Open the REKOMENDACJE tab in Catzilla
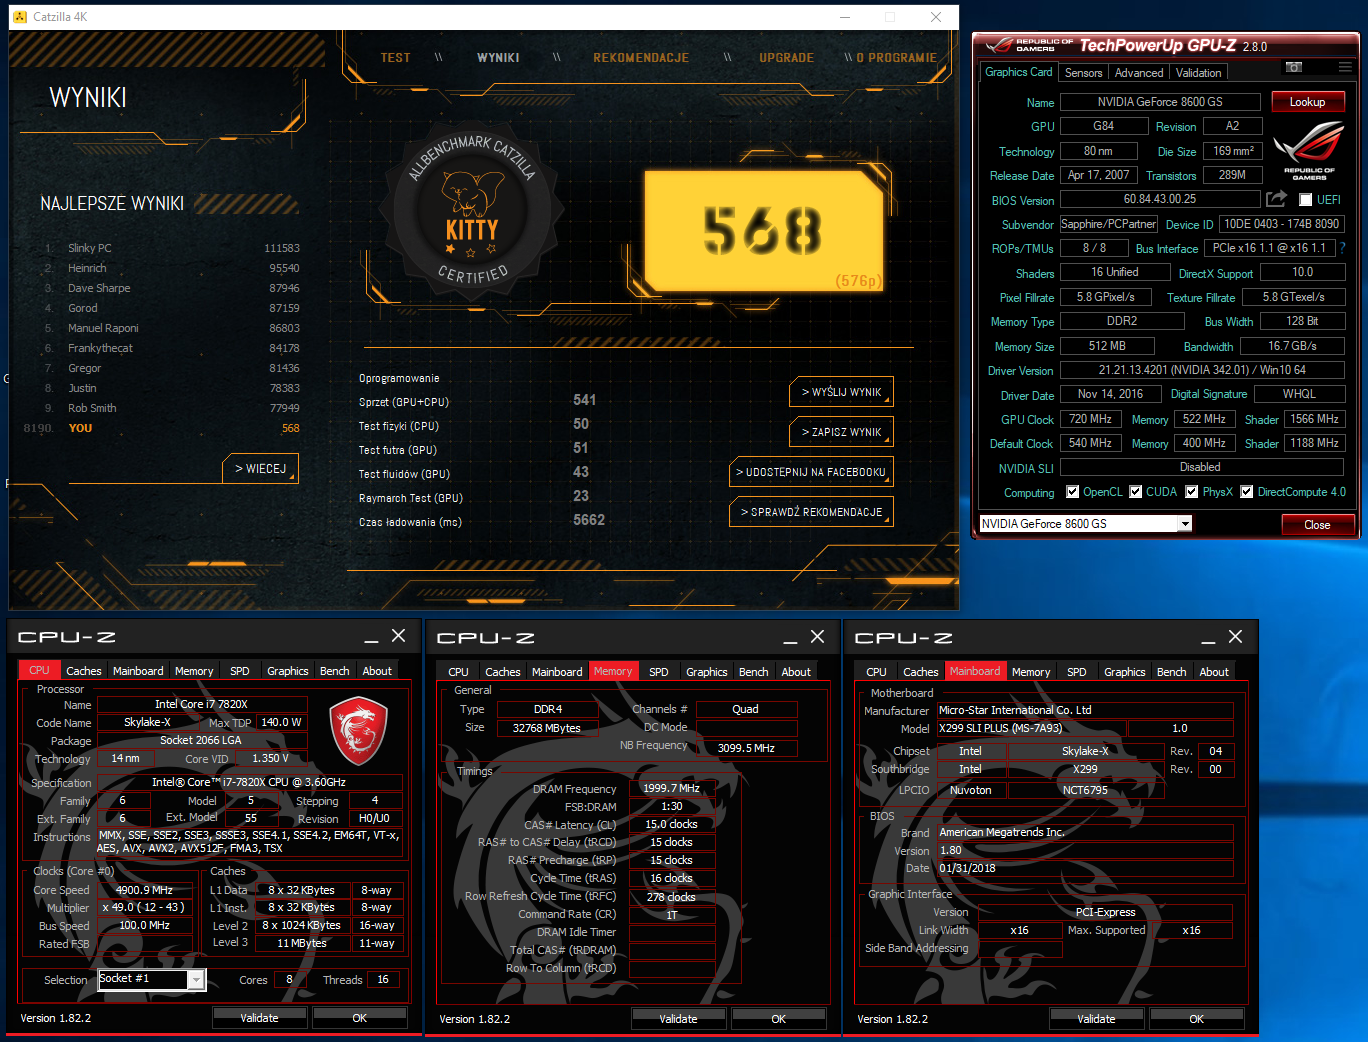The width and height of the screenshot is (1368, 1042). pyautogui.click(x=641, y=58)
